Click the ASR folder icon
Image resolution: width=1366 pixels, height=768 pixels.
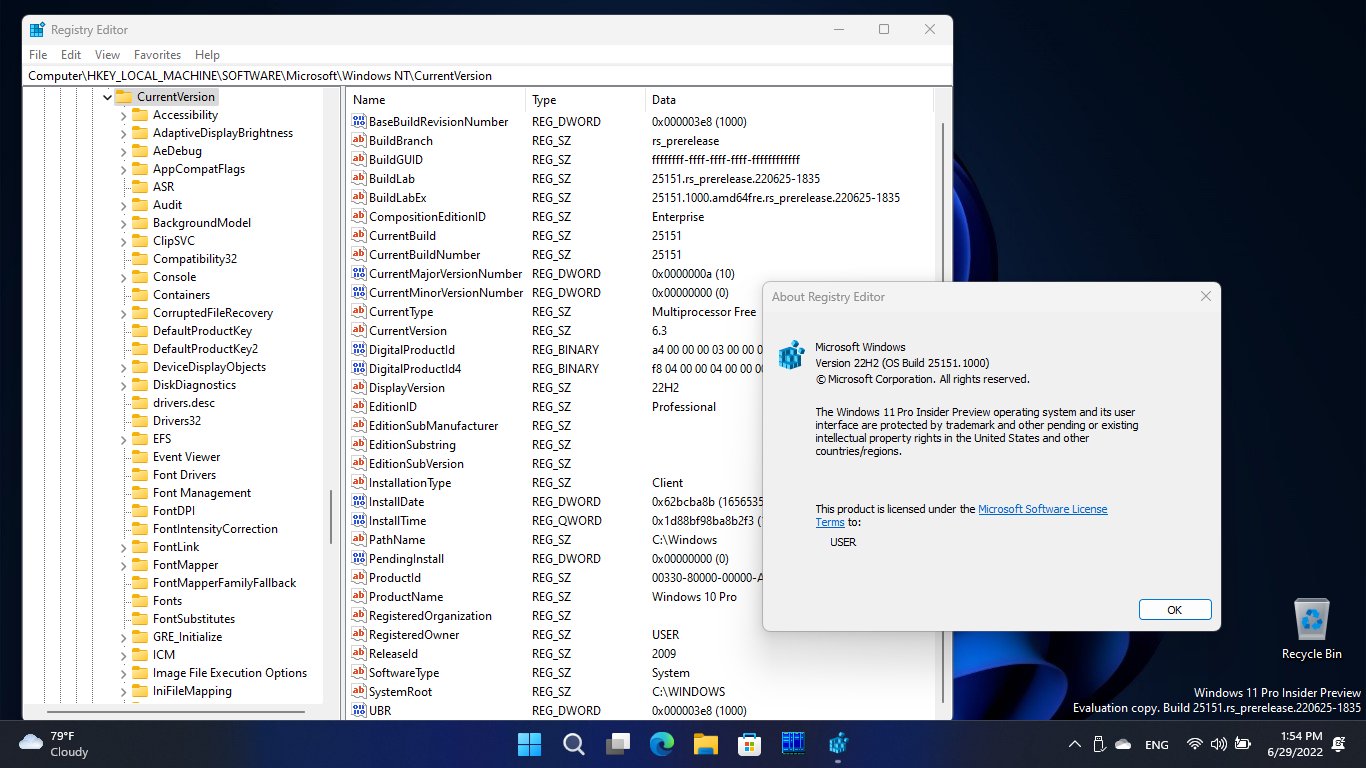pyautogui.click(x=140, y=187)
